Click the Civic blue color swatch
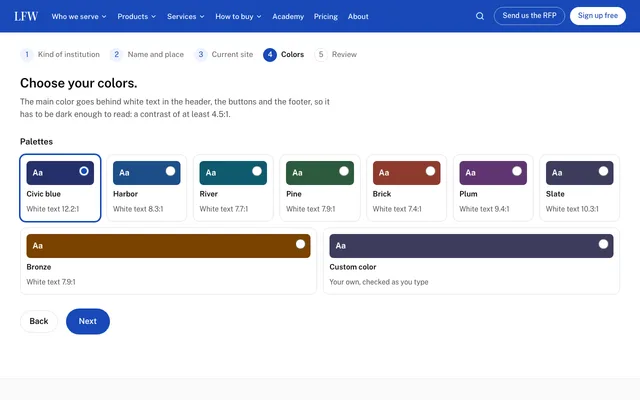Image resolution: width=640 pixels, height=400 pixels. coord(60,173)
